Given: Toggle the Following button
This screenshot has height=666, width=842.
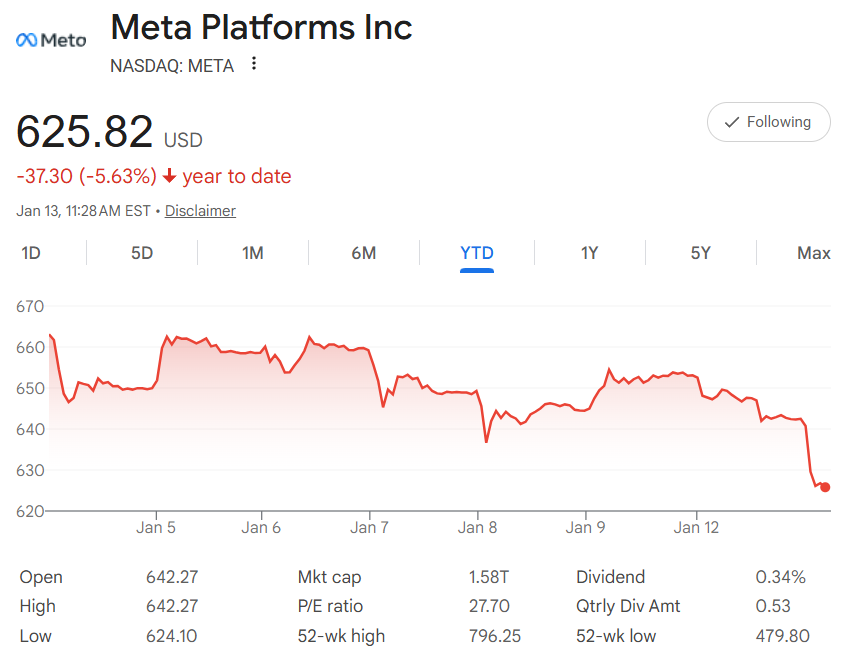Looking at the screenshot, I should [x=768, y=122].
